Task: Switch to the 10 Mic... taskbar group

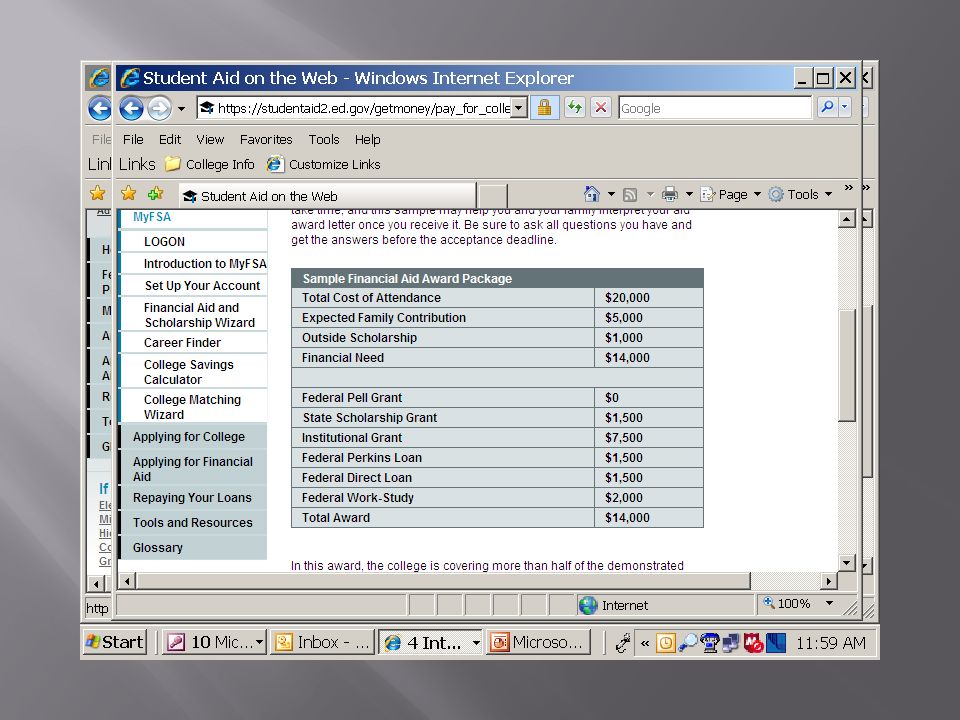Action: pos(214,642)
